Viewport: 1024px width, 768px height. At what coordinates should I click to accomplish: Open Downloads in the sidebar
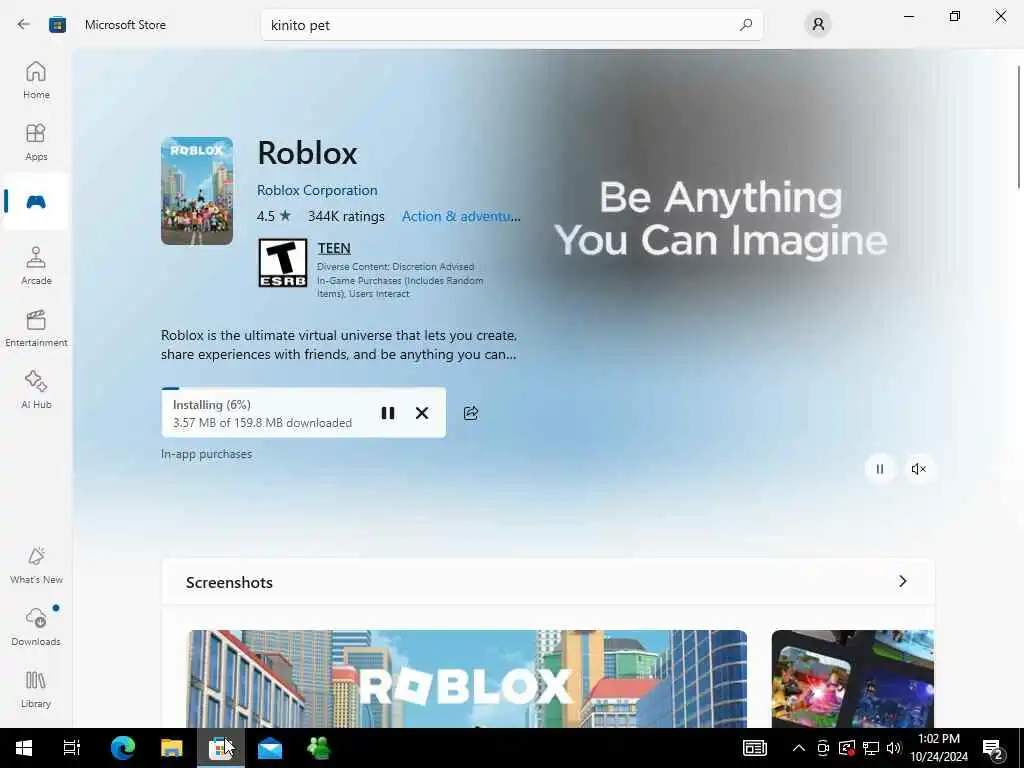36,627
